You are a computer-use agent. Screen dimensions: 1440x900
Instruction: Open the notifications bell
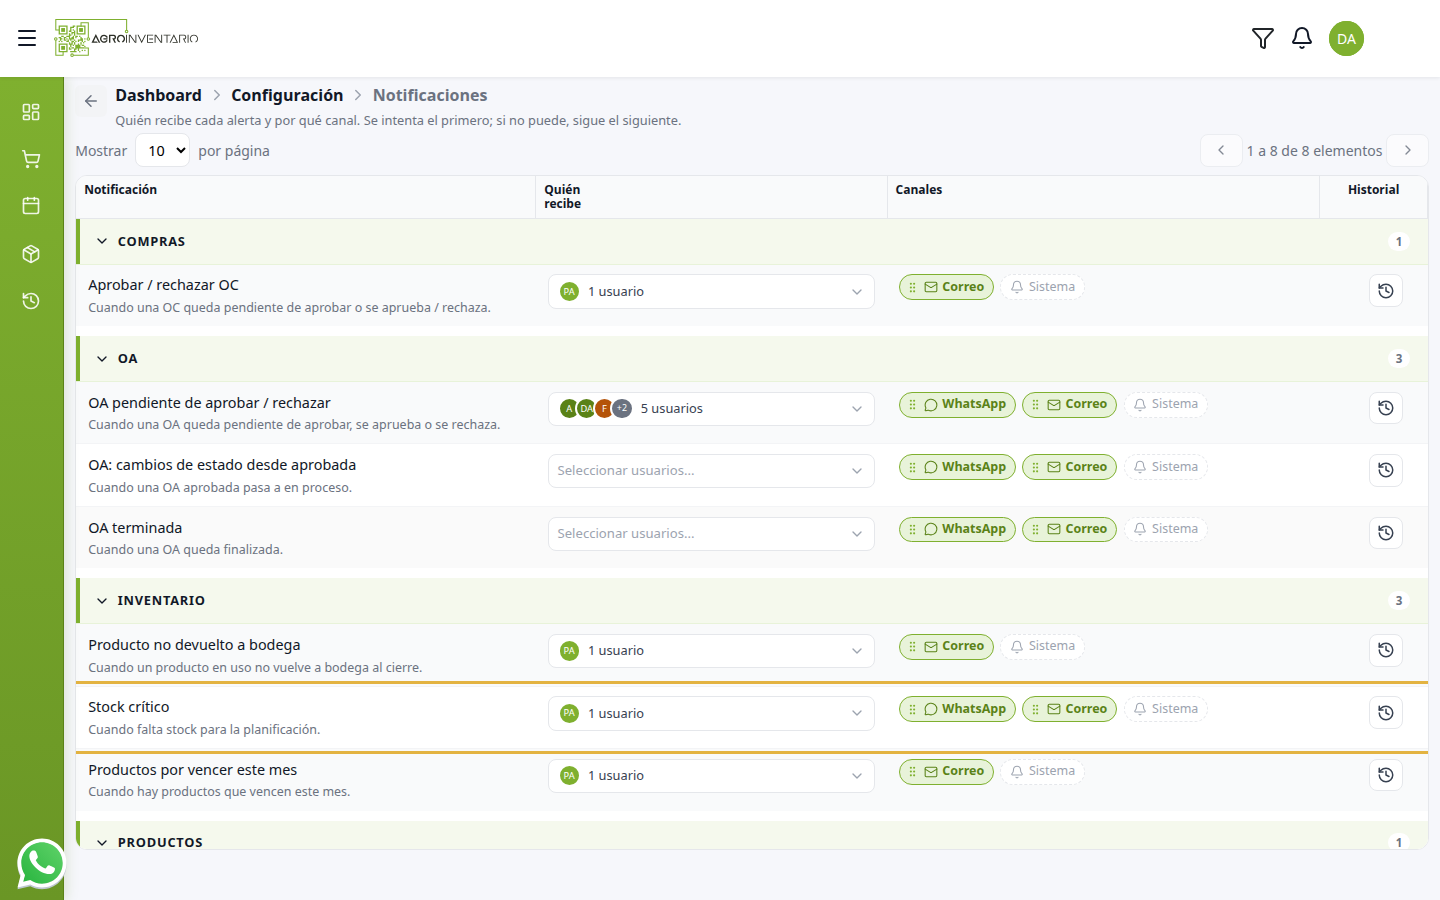pos(1302,38)
